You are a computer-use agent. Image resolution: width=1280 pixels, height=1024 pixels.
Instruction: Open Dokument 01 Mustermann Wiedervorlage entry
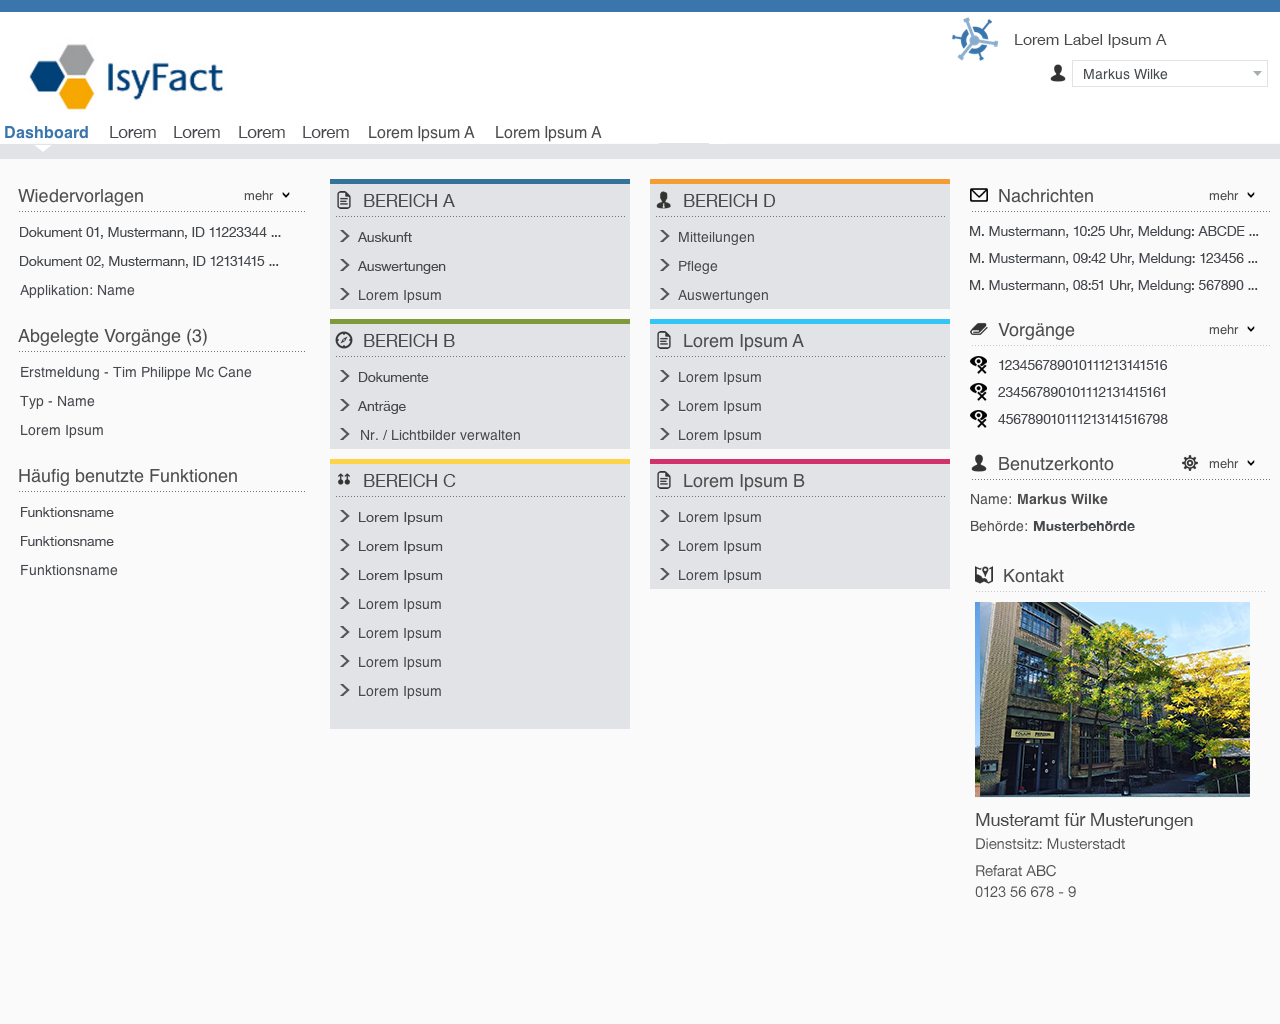click(x=150, y=232)
